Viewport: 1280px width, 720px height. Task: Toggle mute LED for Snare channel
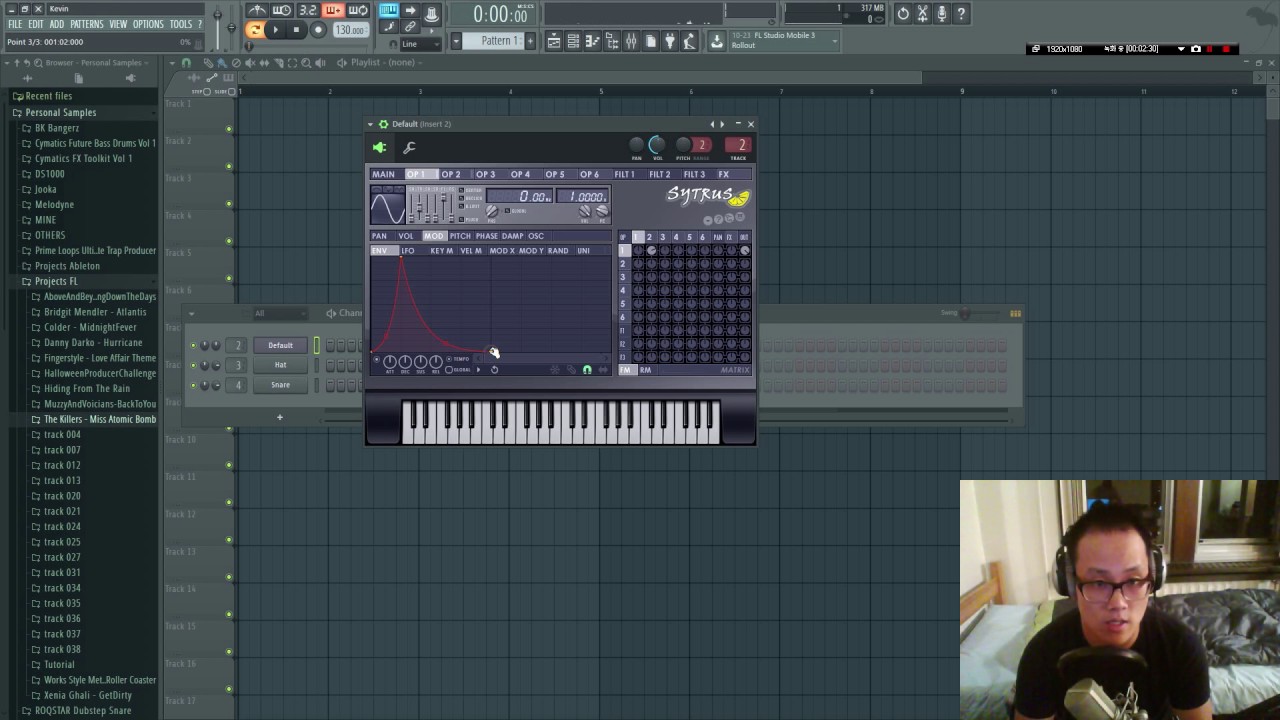pyautogui.click(x=193, y=386)
